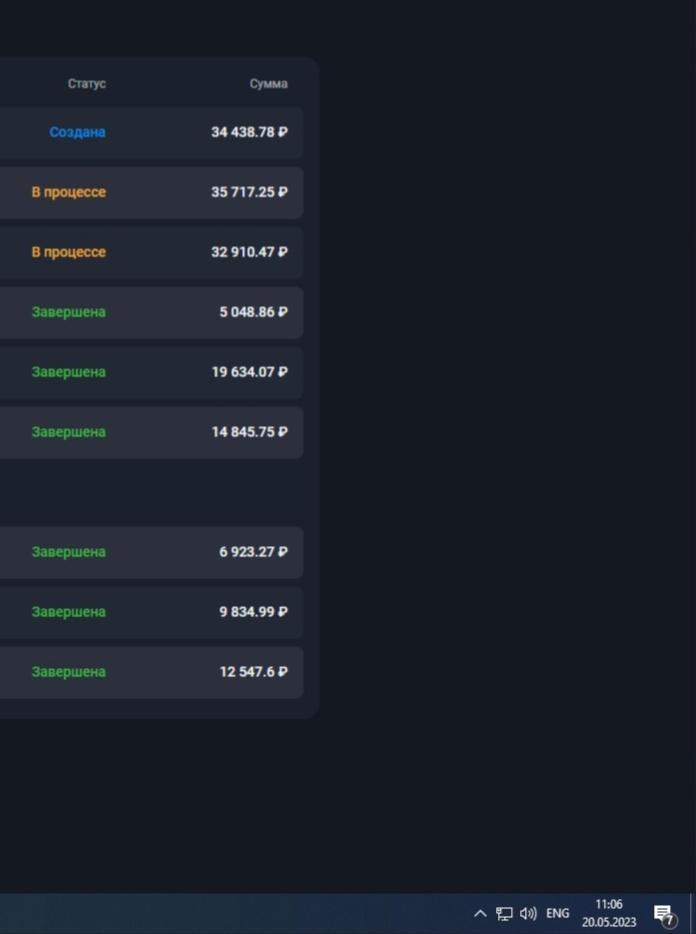Switch sorting by the 'Статус' column header
696x934 pixels.
(x=87, y=84)
